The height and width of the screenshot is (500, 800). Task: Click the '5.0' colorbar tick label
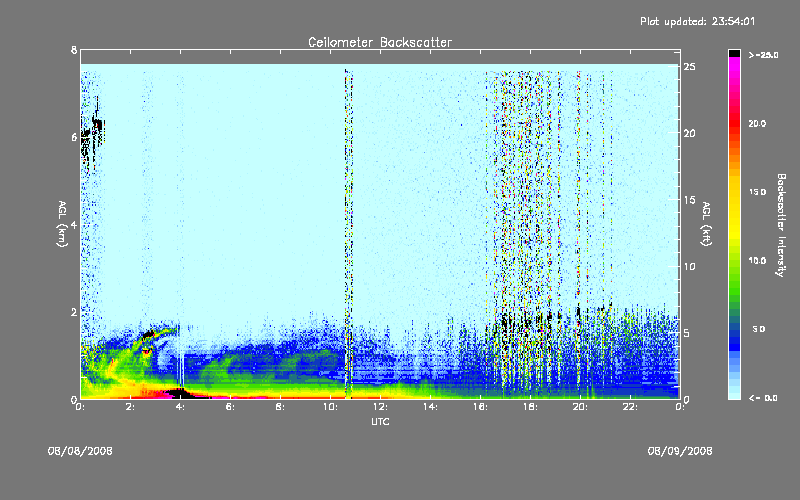759,329
